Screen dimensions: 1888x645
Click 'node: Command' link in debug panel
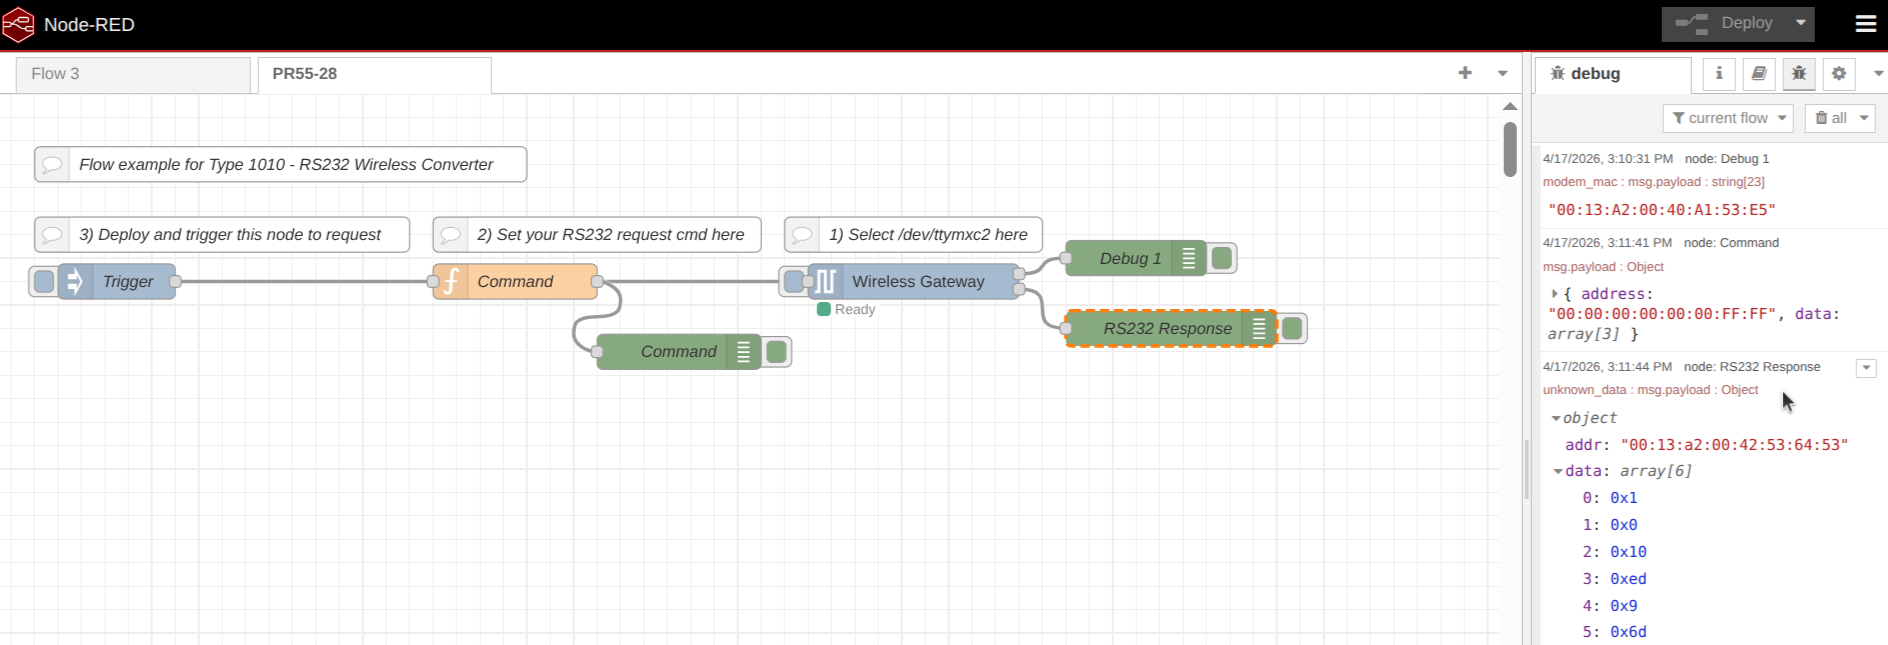click(1731, 243)
